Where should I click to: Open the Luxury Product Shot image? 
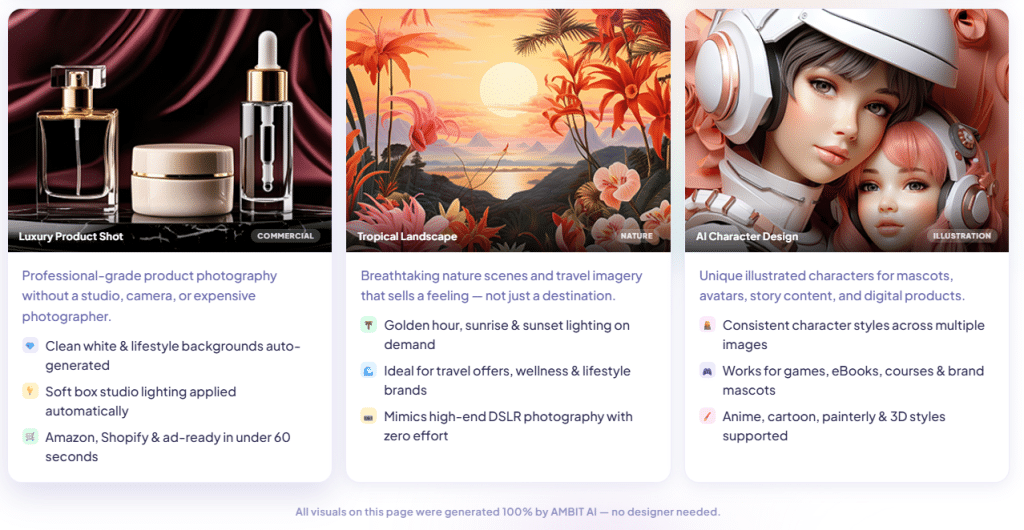(x=170, y=130)
